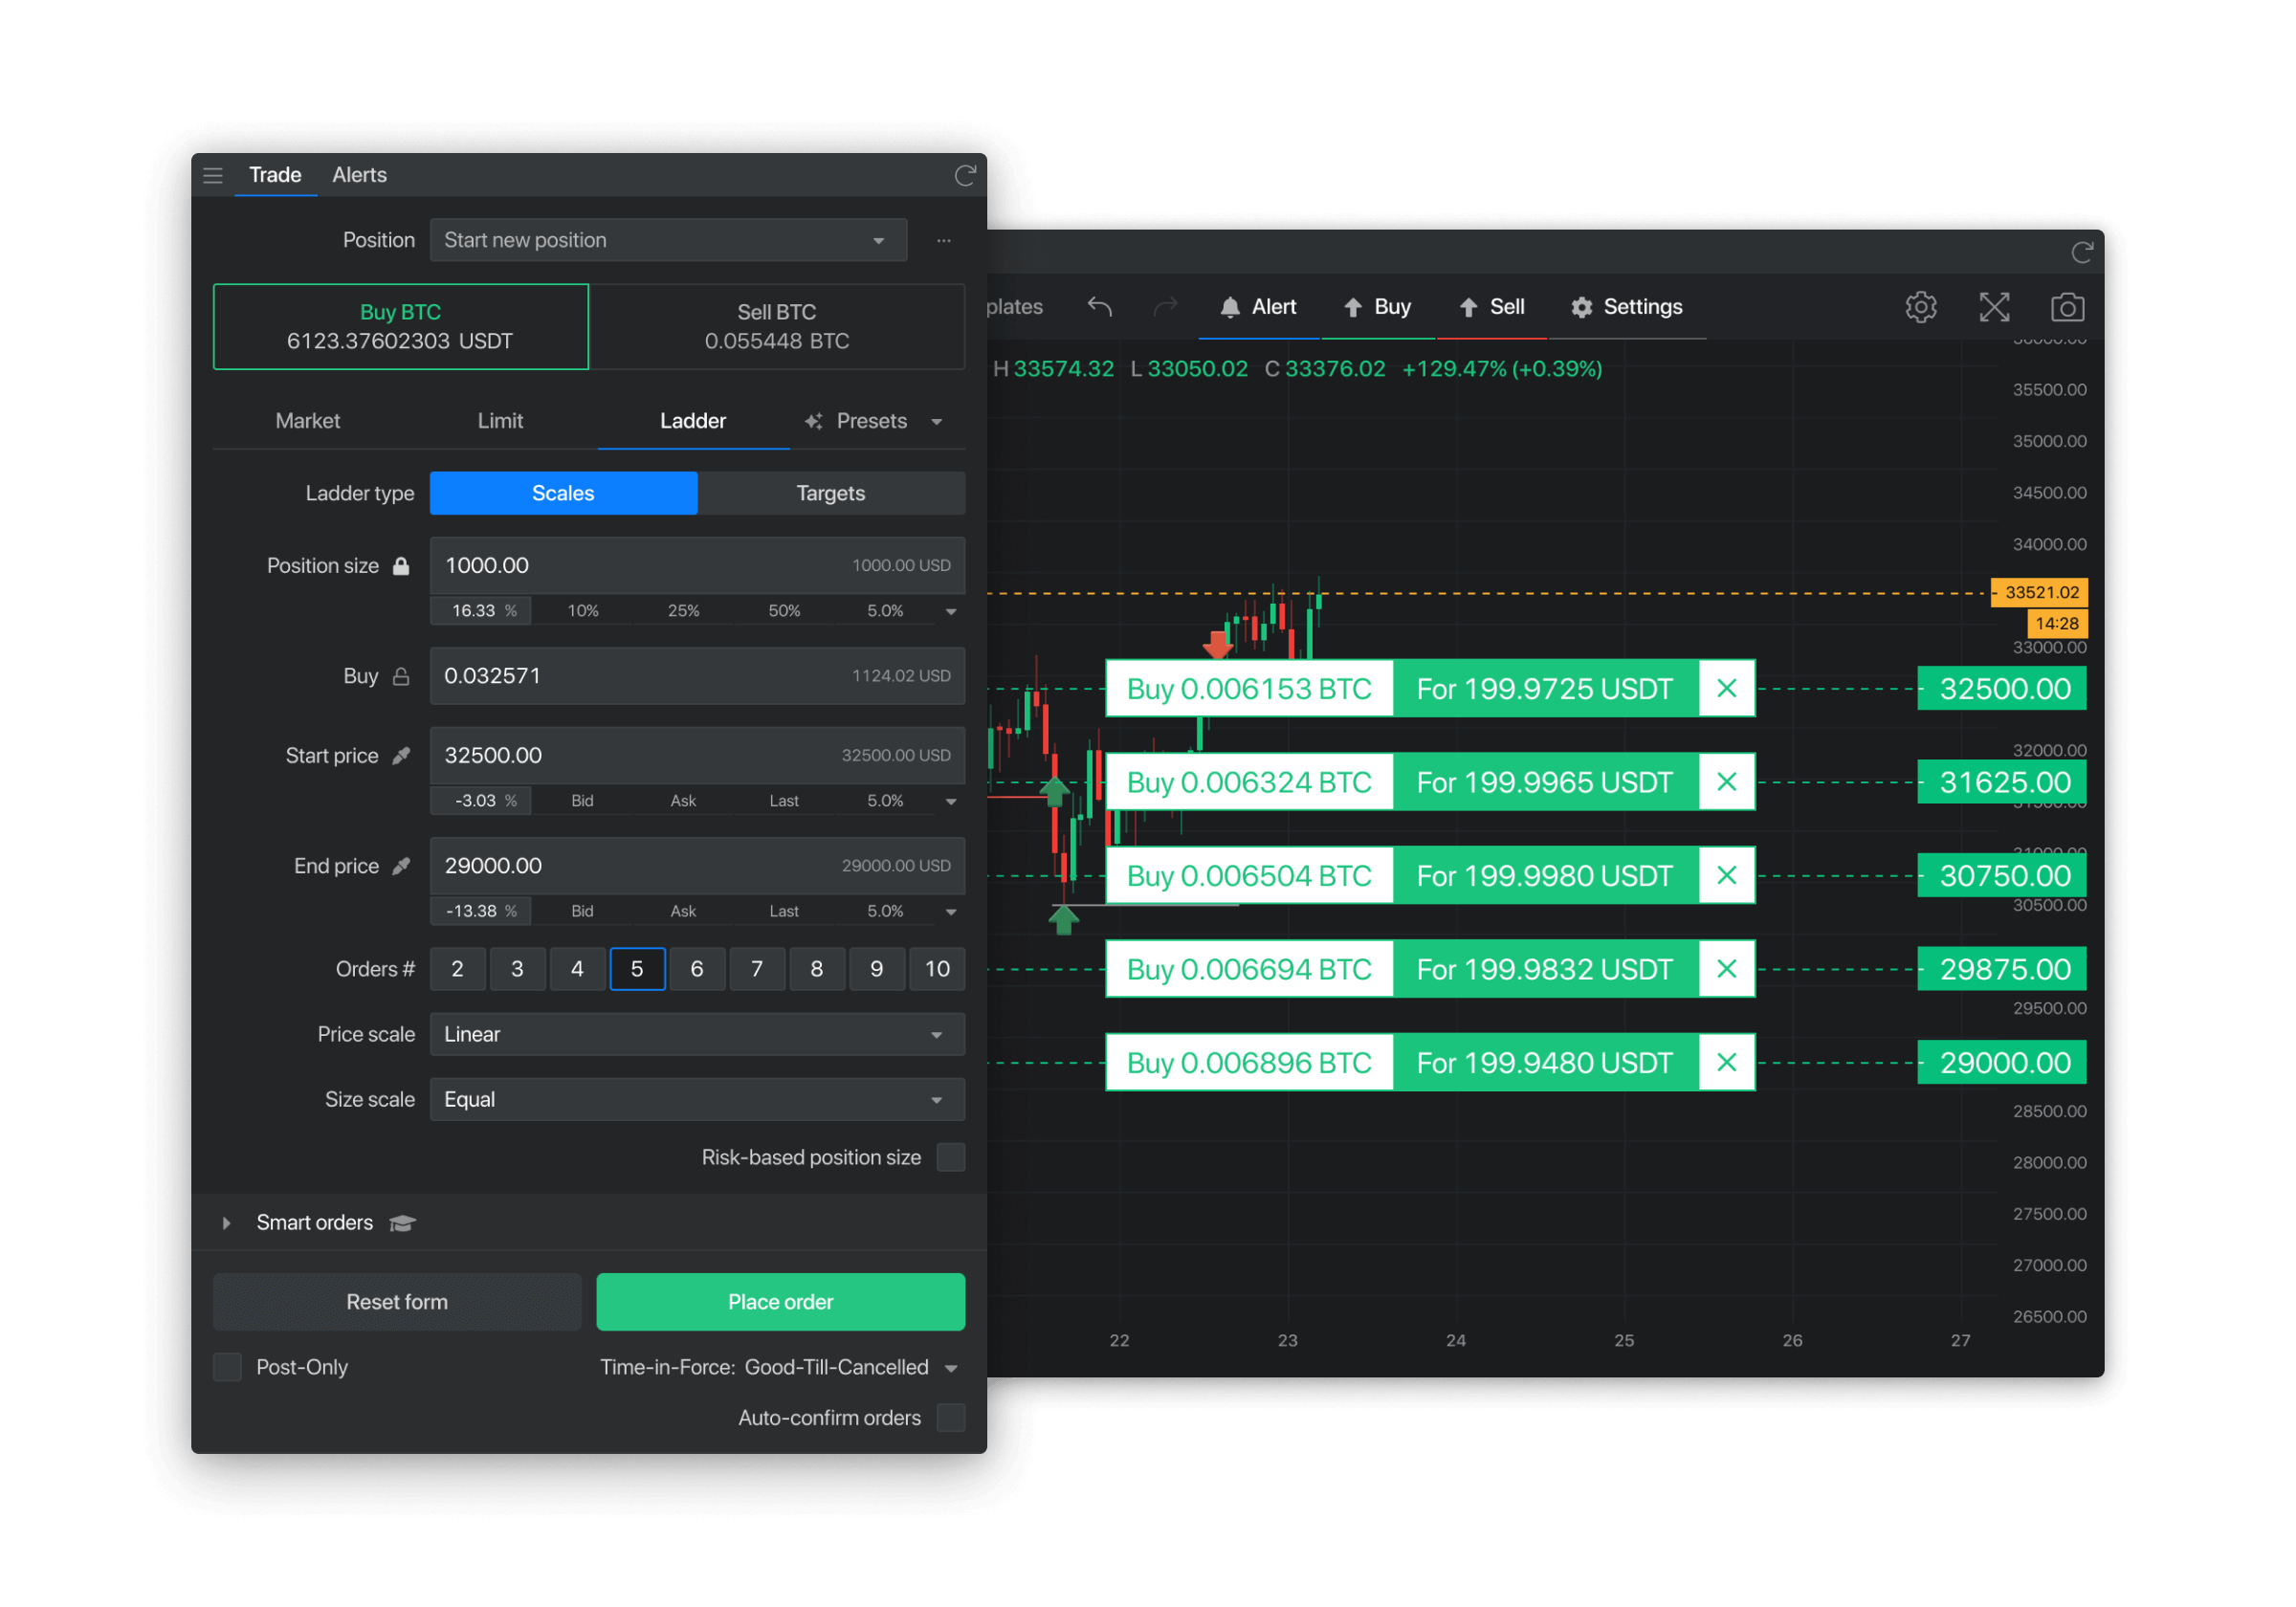Click Buy in chart toolbar
Viewport: 2296px width, 1607px height.
(1377, 307)
